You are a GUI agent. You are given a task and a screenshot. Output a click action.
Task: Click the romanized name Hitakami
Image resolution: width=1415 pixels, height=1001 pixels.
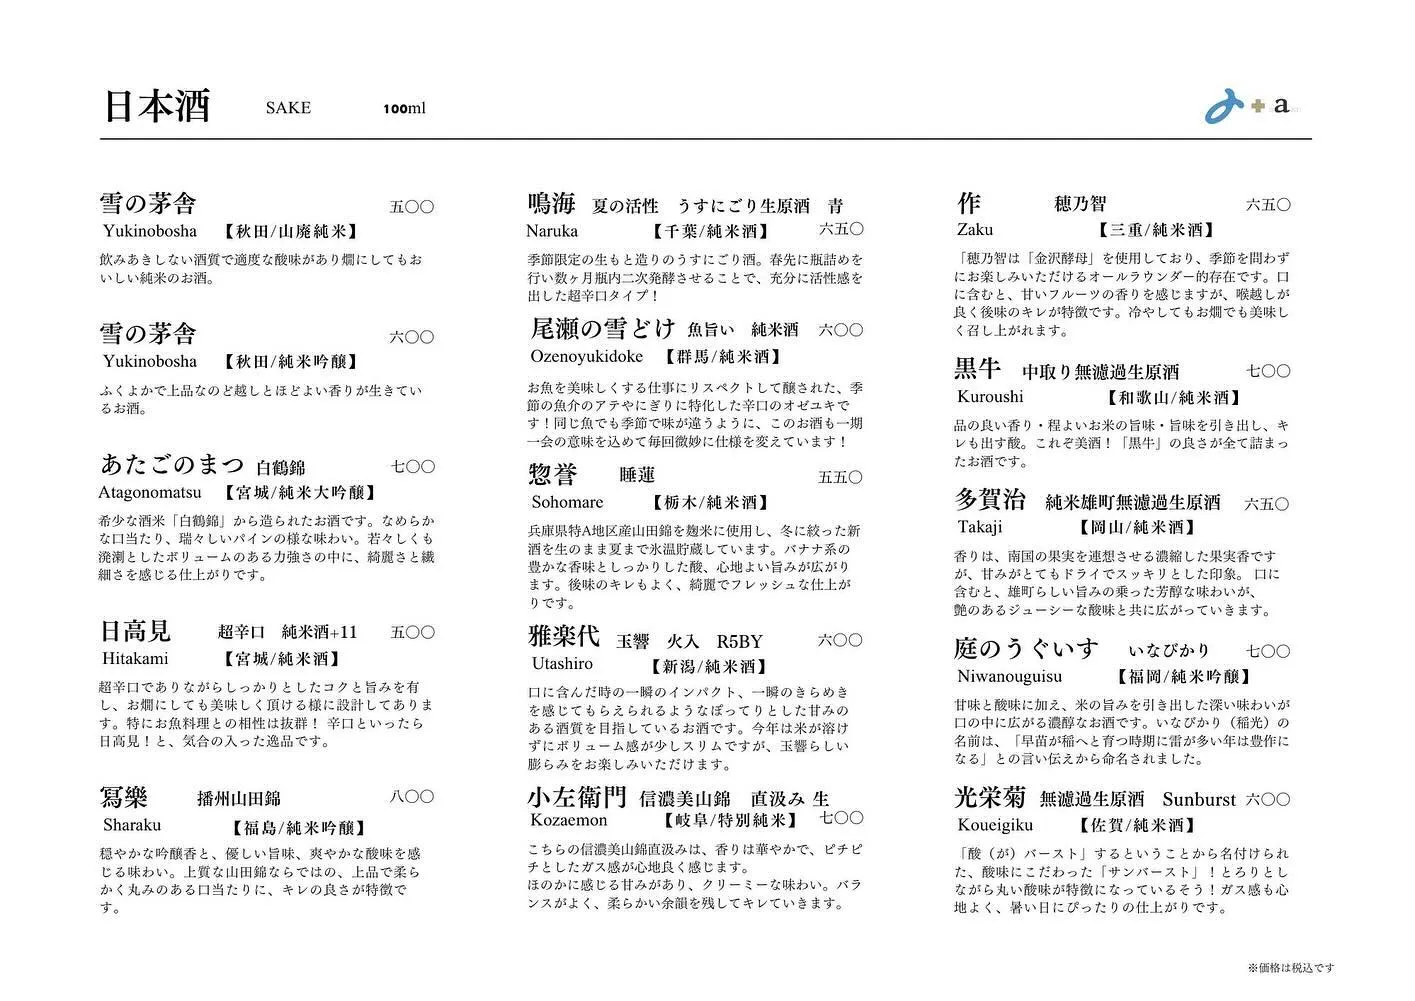click(x=135, y=658)
